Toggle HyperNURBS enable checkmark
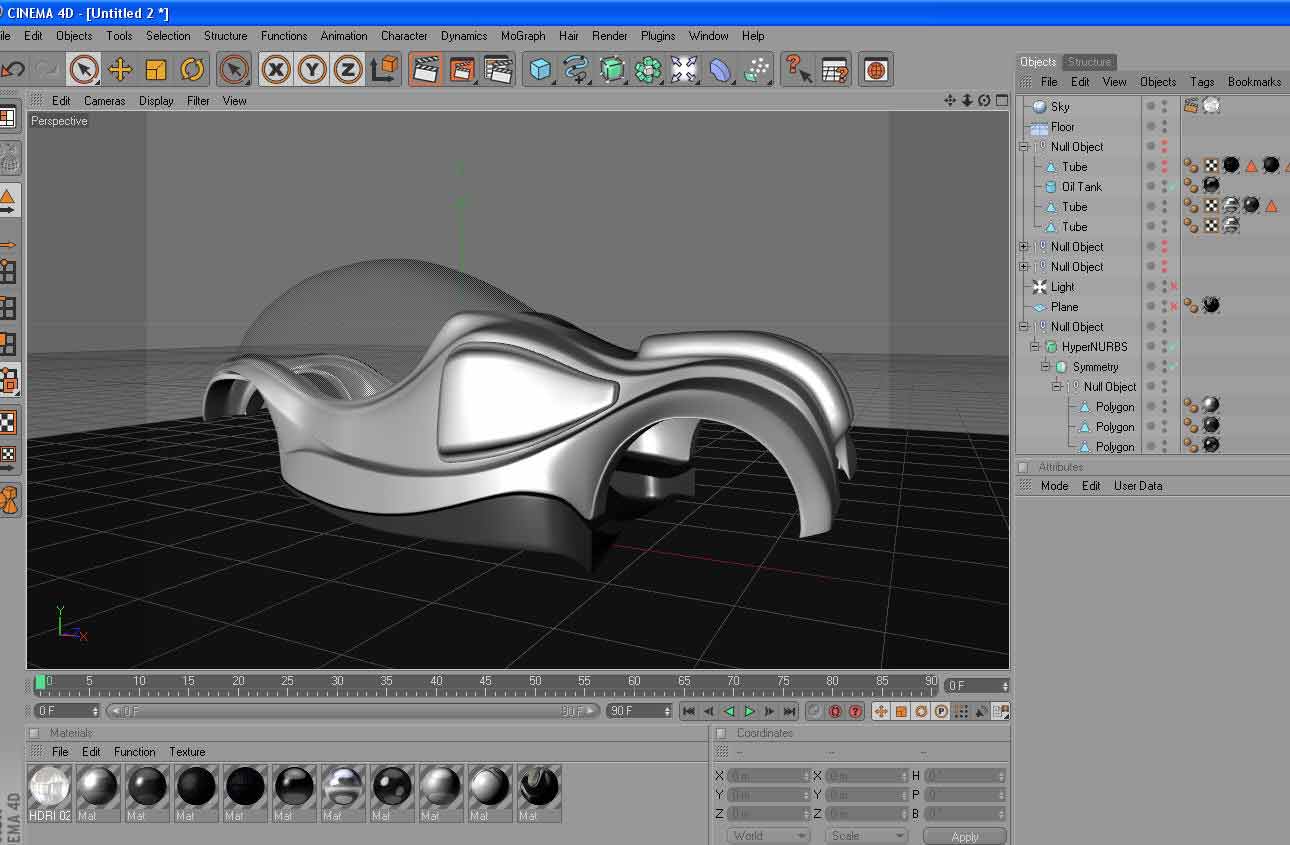Image resolution: width=1290 pixels, height=845 pixels. [x=1175, y=347]
